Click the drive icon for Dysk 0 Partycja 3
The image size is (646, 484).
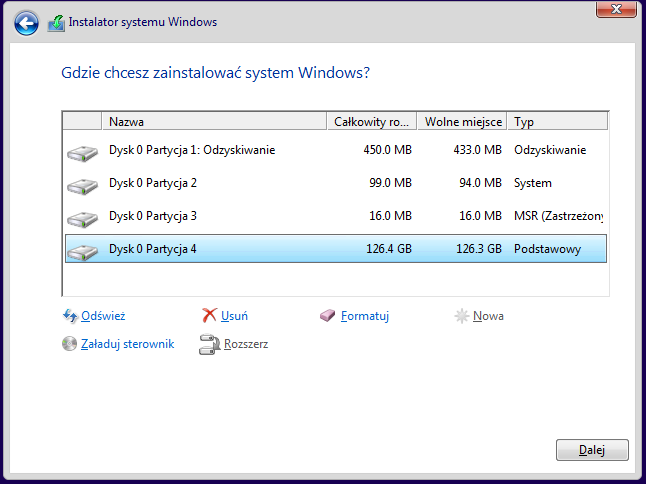point(82,219)
